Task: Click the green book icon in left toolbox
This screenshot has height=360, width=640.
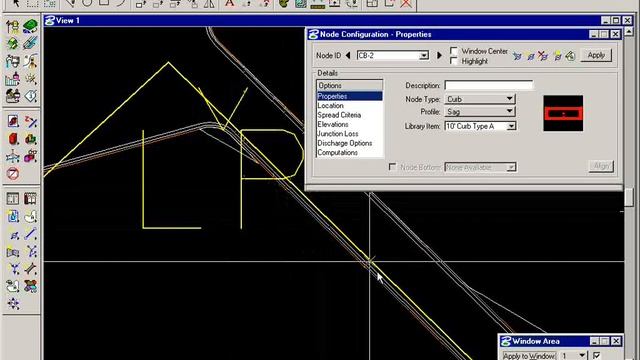Action: point(30,27)
